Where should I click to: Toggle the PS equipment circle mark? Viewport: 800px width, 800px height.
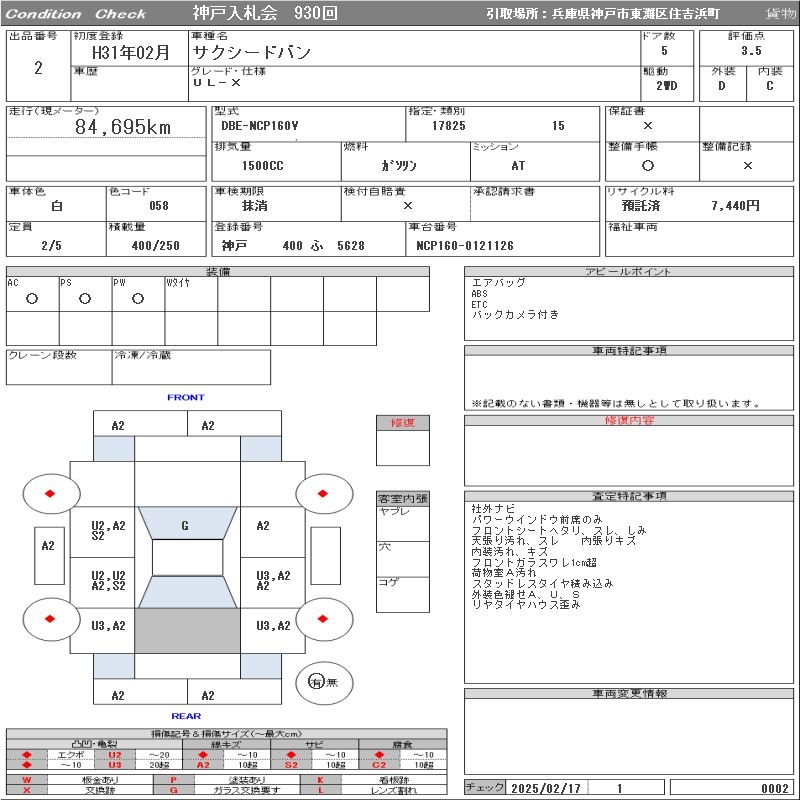pyautogui.click(x=85, y=298)
